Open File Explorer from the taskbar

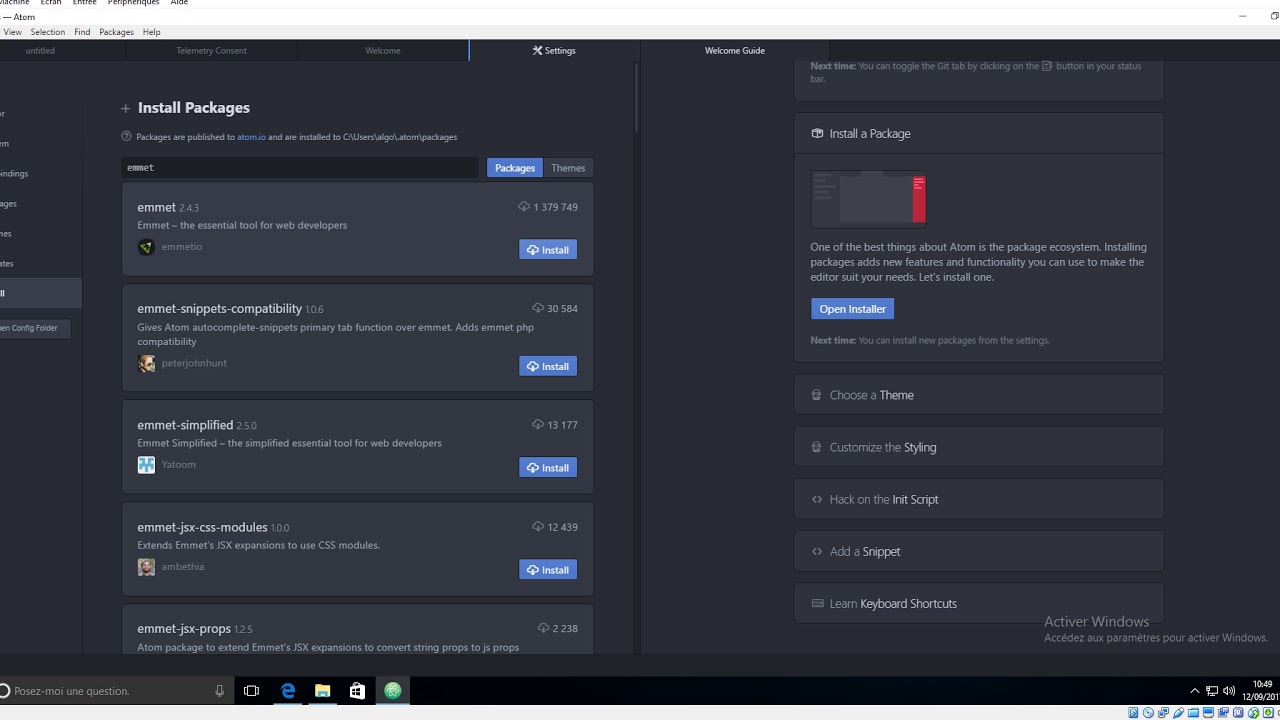(x=322, y=691)
